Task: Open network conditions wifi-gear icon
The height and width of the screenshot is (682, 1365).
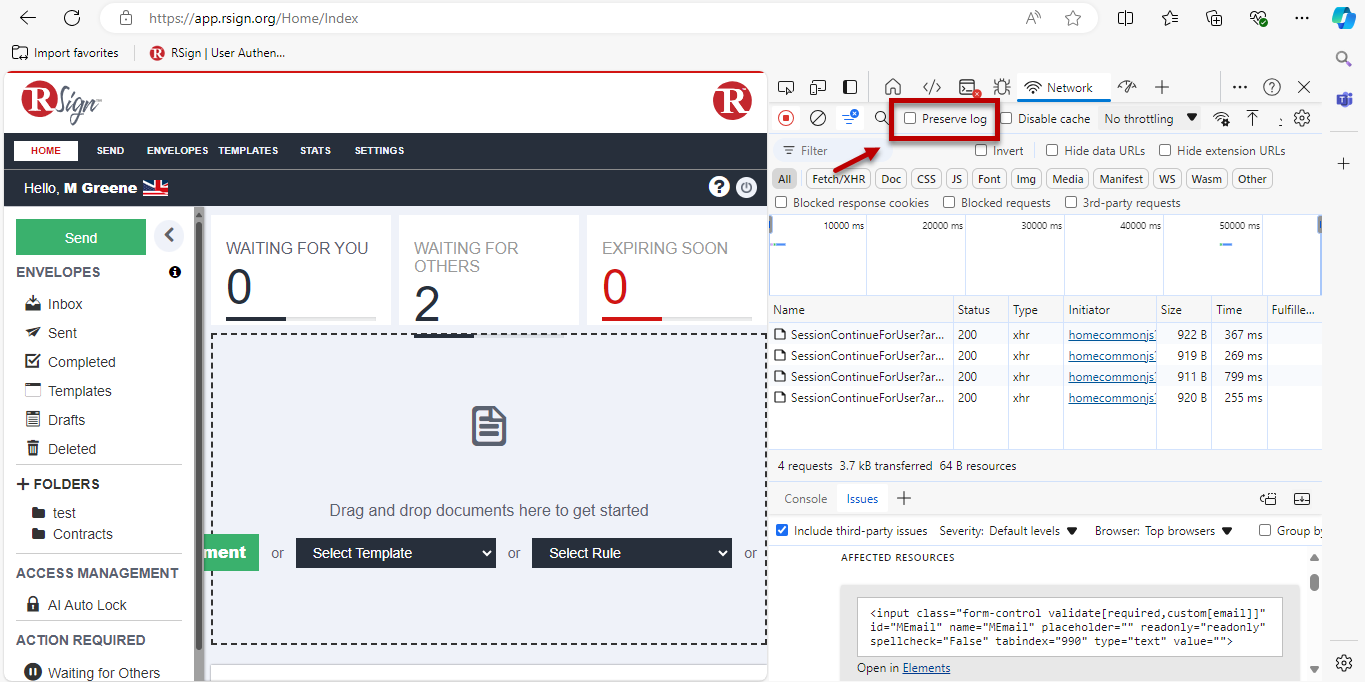Action: pos(1221,118)
